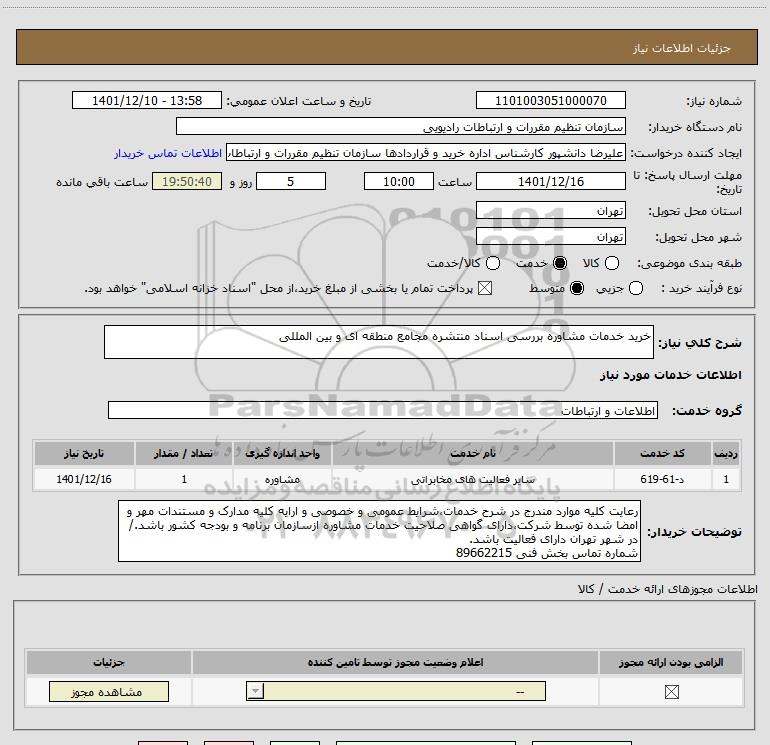Screen dimensions: 770x745
Task: Click the deadline hour field 10:00
Action: tap(399, 181)
